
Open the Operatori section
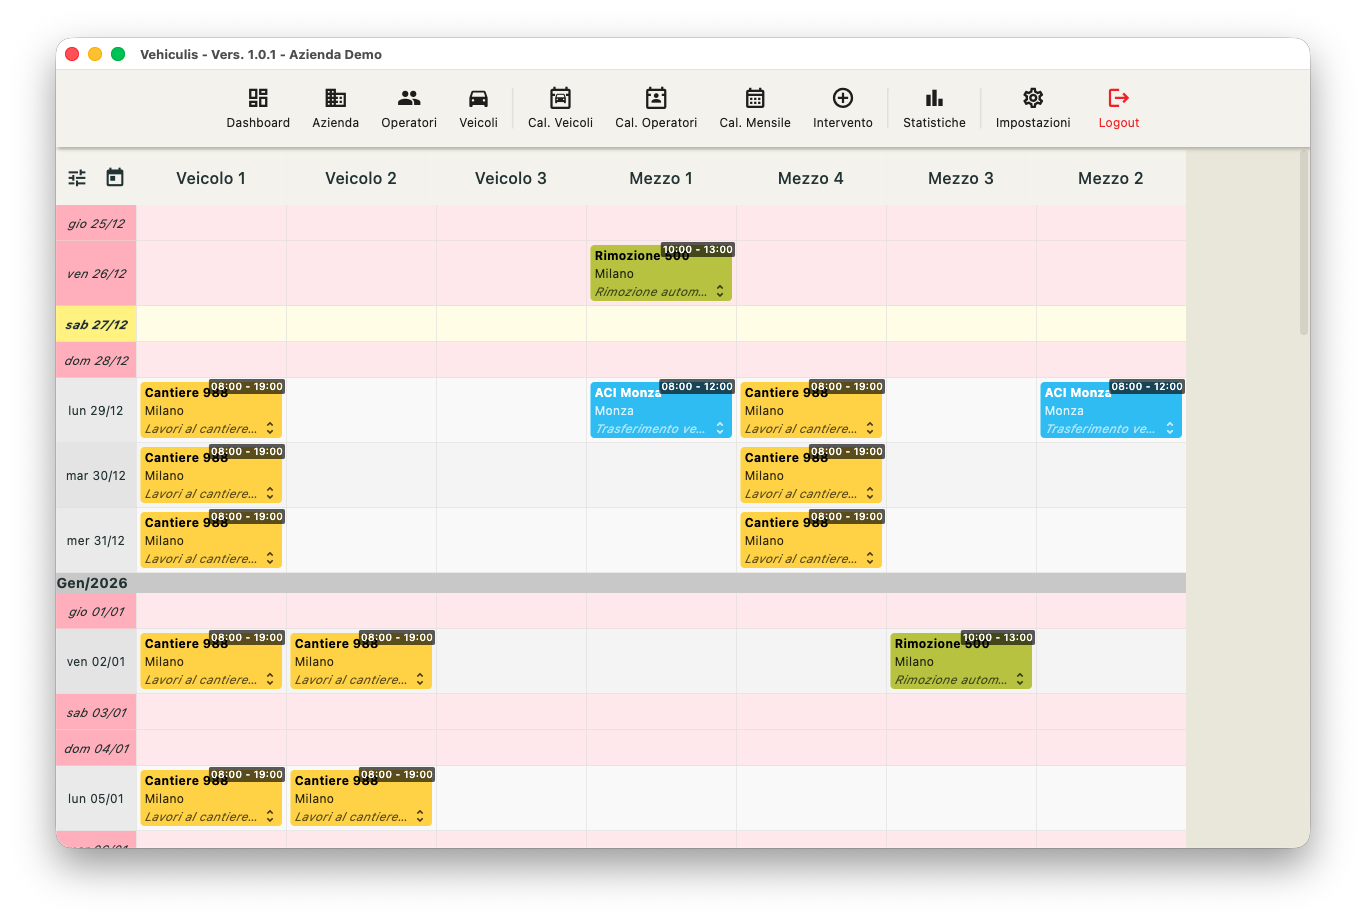click(408, 108)
